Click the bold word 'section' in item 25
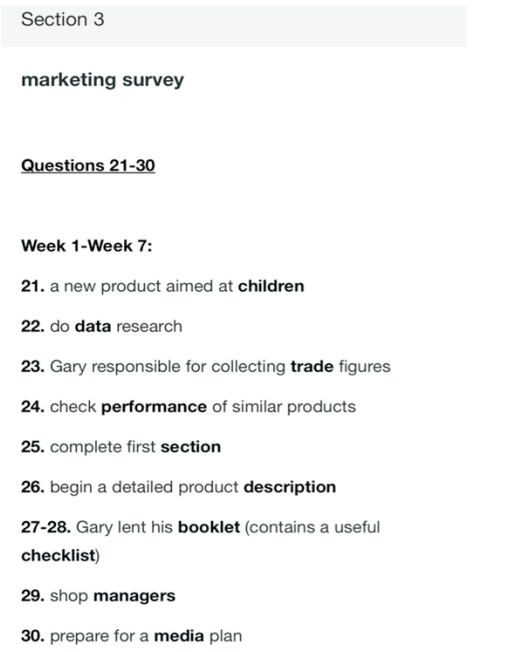 [191, 447]
